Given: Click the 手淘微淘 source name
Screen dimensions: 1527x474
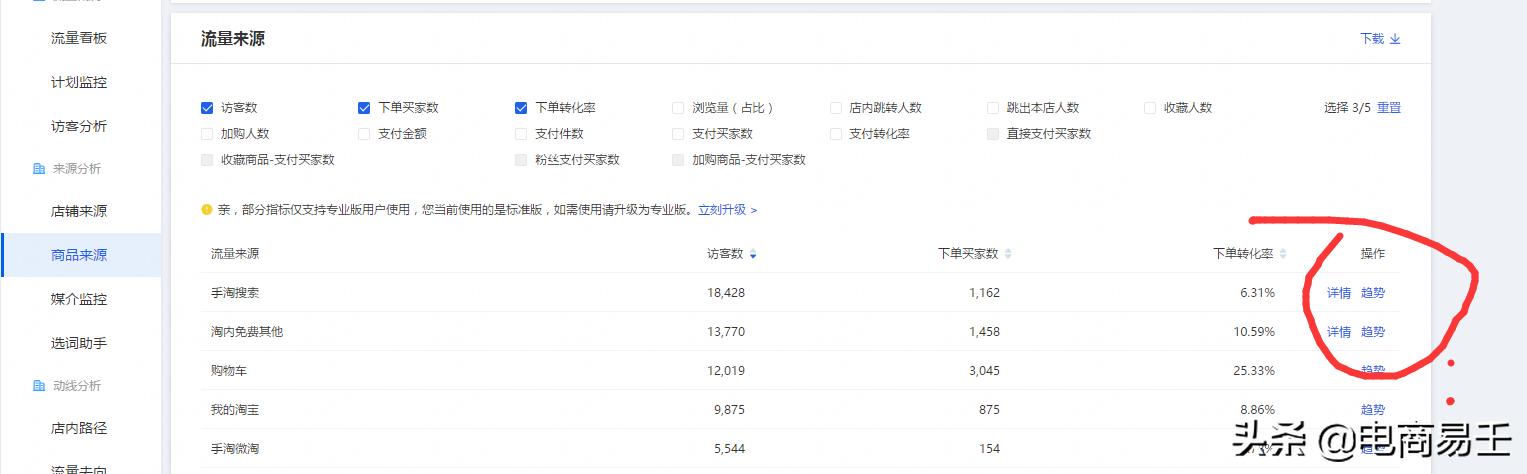Looking at the screenshot, I should coord(235,449).
